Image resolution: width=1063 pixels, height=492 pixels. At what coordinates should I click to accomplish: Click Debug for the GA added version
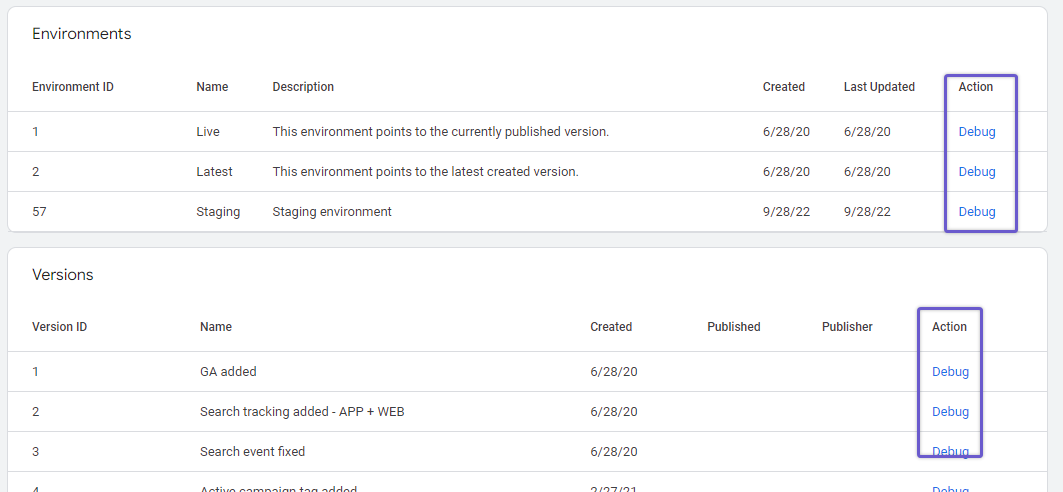click(x=950, y=371)
